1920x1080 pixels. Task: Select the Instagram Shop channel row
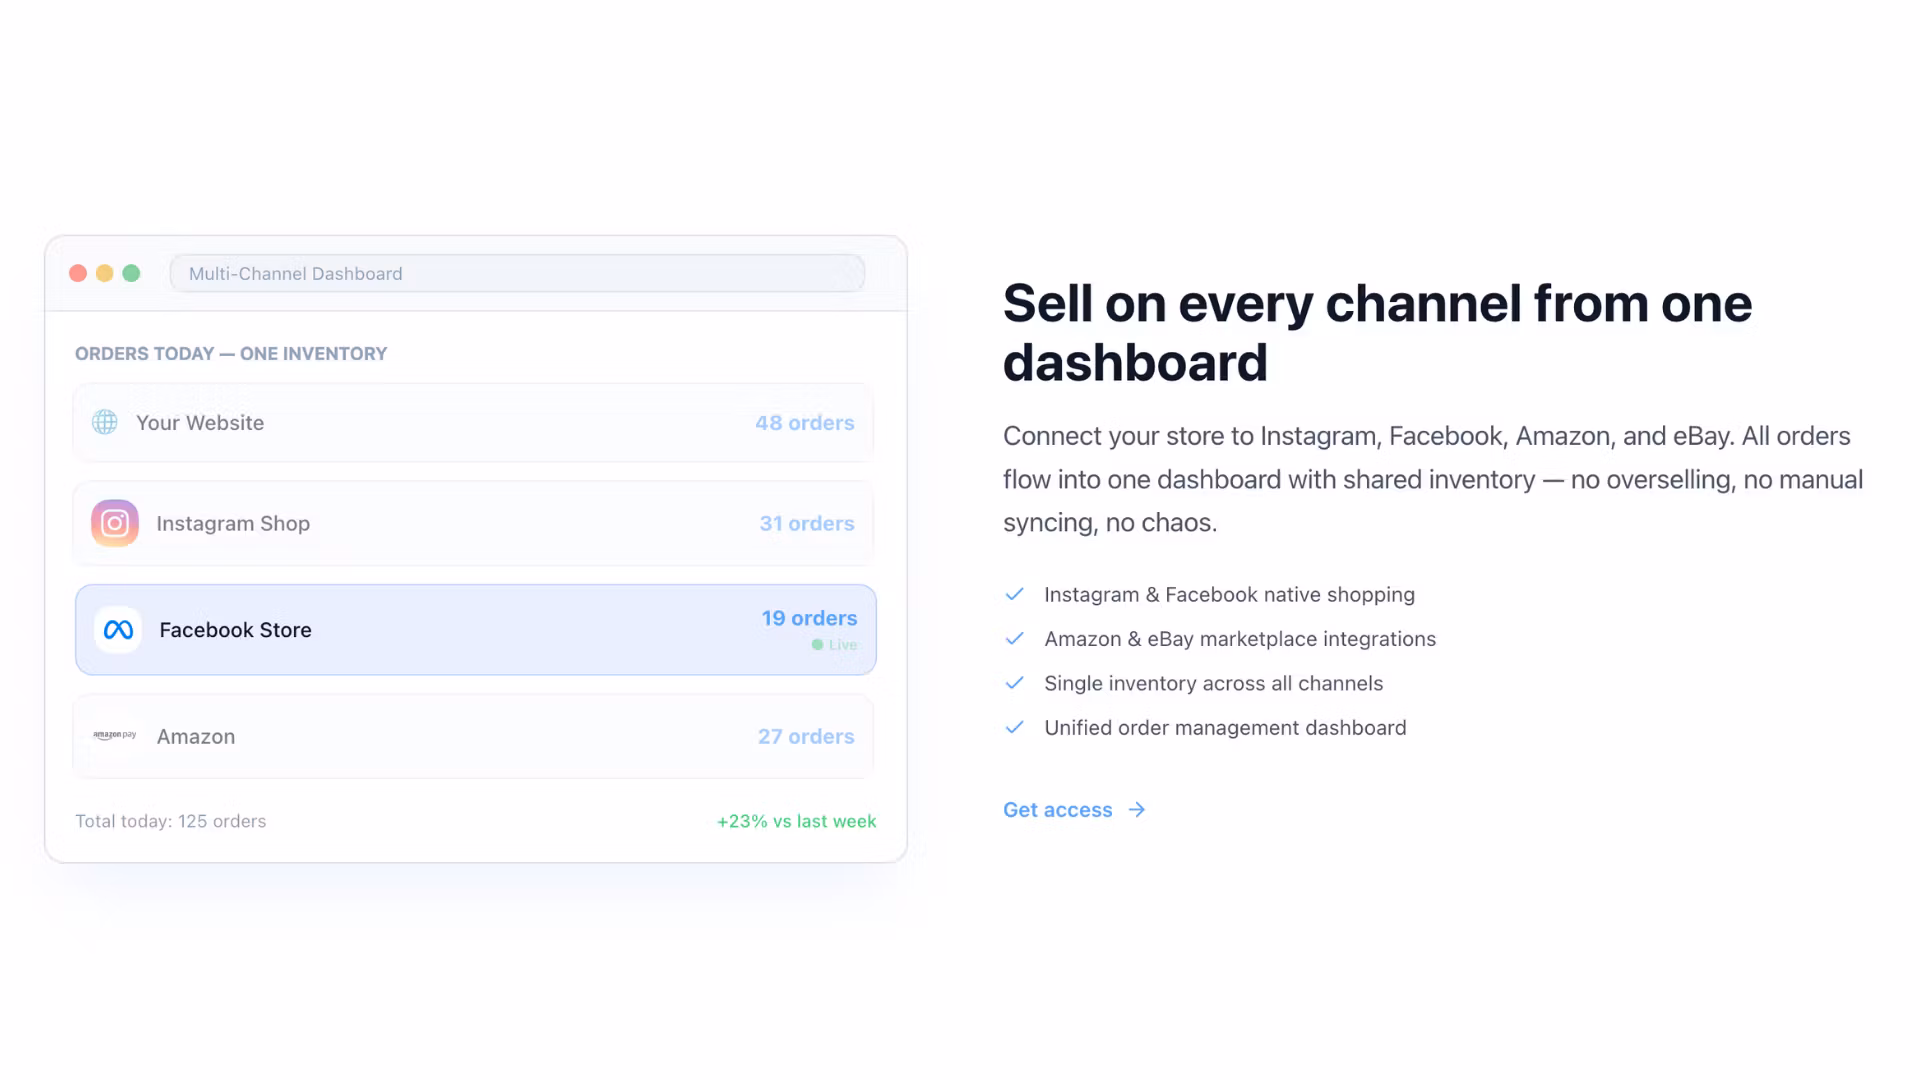474,523
